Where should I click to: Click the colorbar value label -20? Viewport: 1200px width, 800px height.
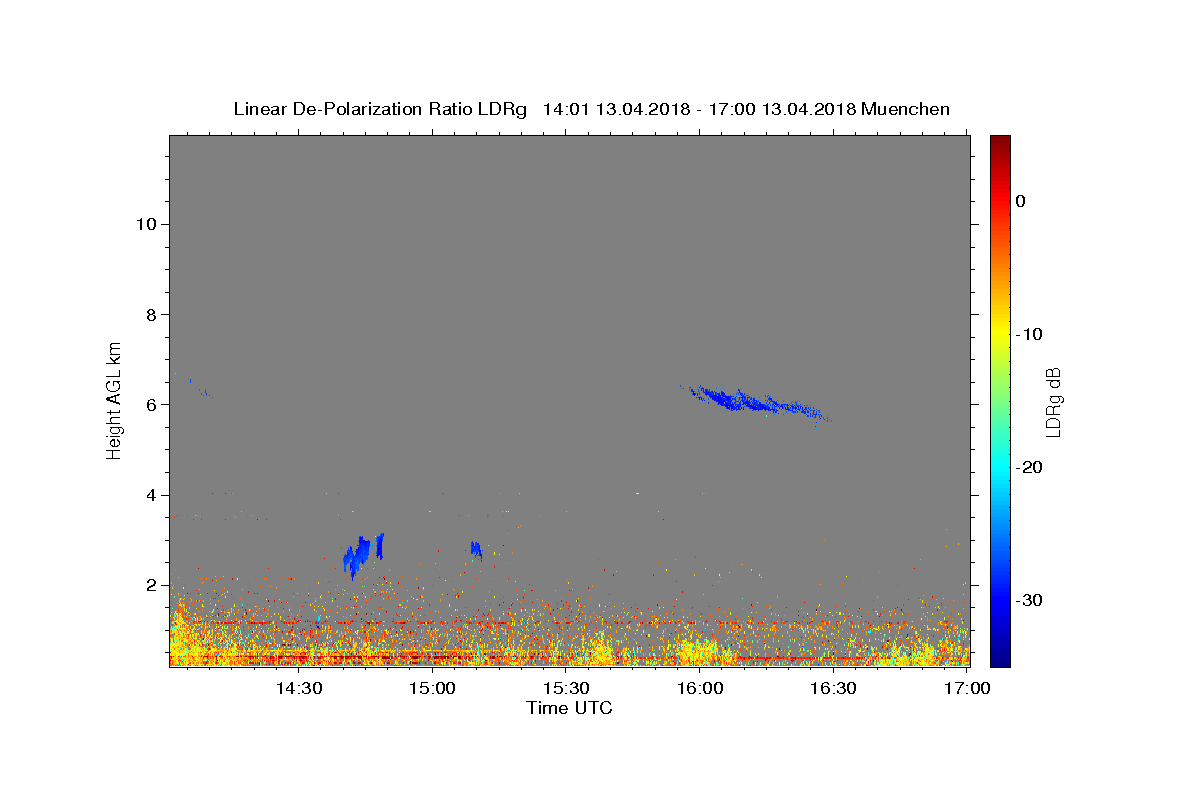tap(1028, 467)
